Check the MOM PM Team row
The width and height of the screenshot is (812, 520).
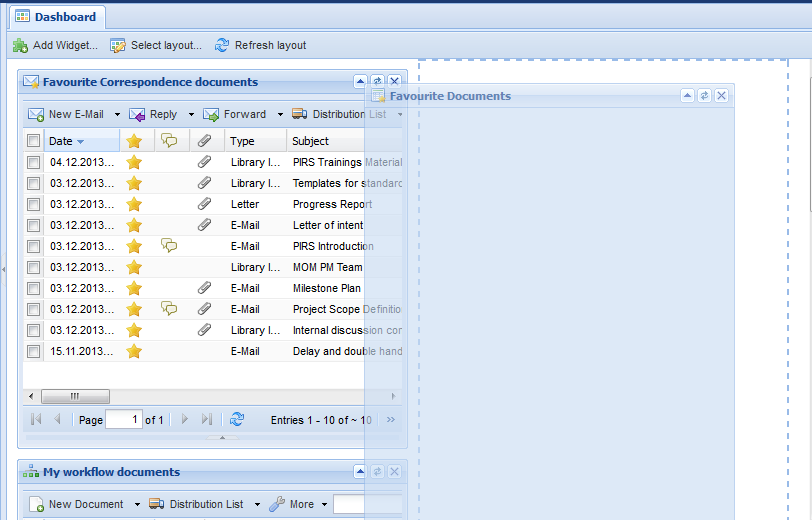[x=34, y=267]
